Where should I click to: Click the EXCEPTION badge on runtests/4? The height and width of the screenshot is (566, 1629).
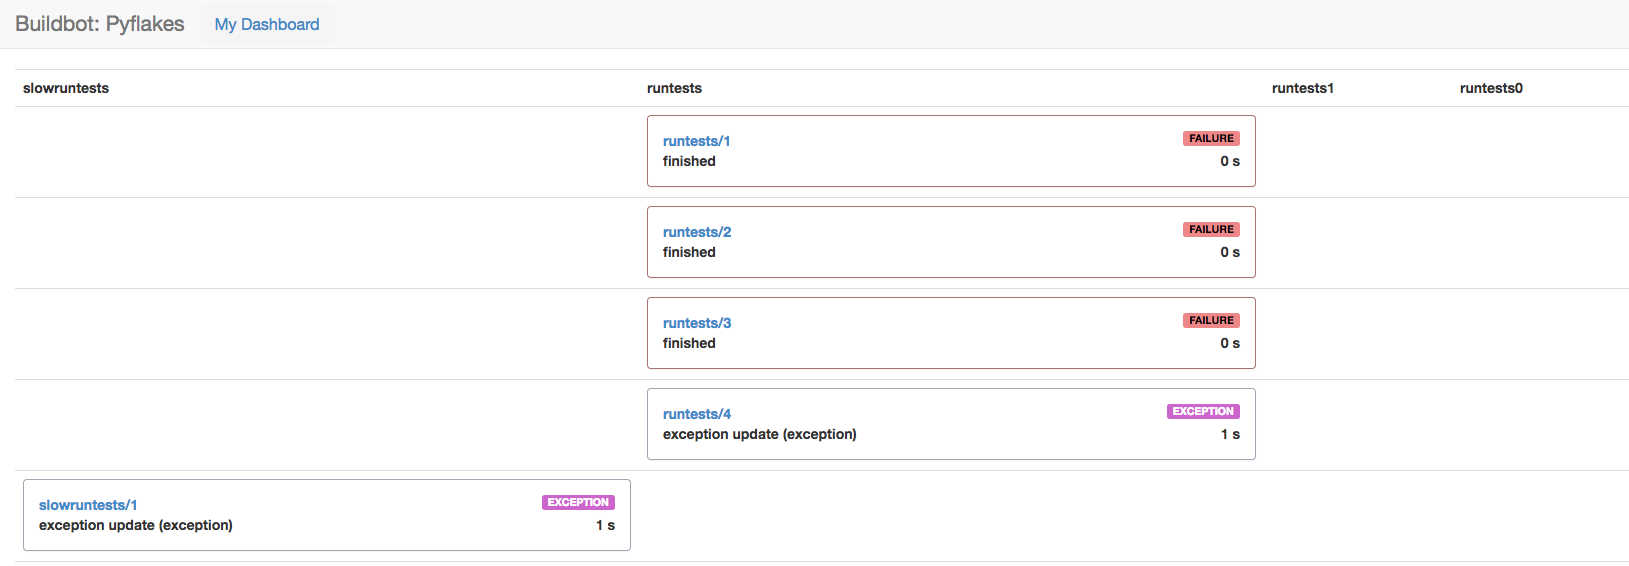pyautogui.click(x=1202, y=412)
